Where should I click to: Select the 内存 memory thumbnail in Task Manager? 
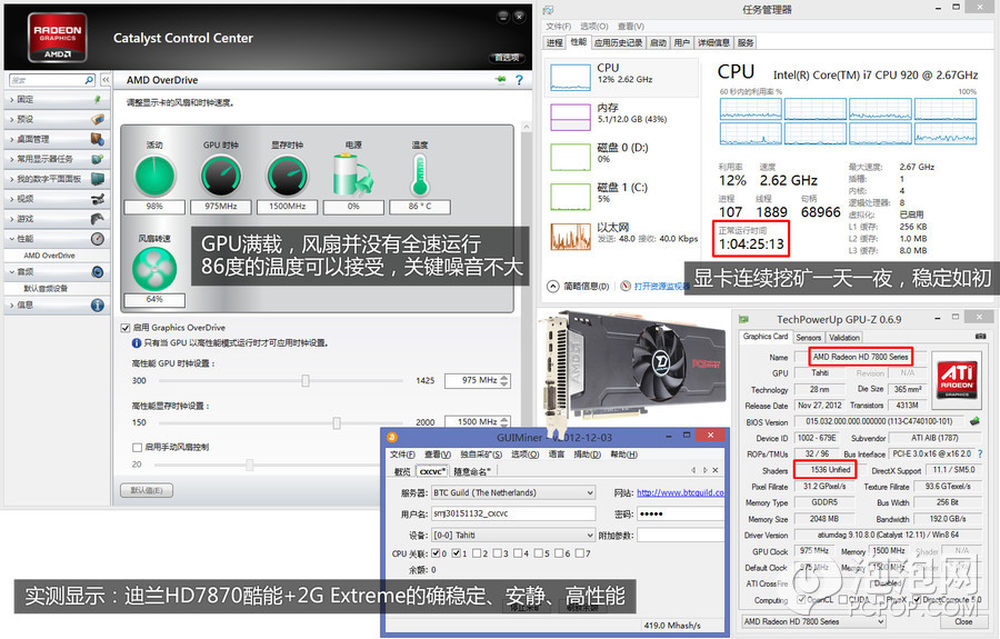click(570, 117)
